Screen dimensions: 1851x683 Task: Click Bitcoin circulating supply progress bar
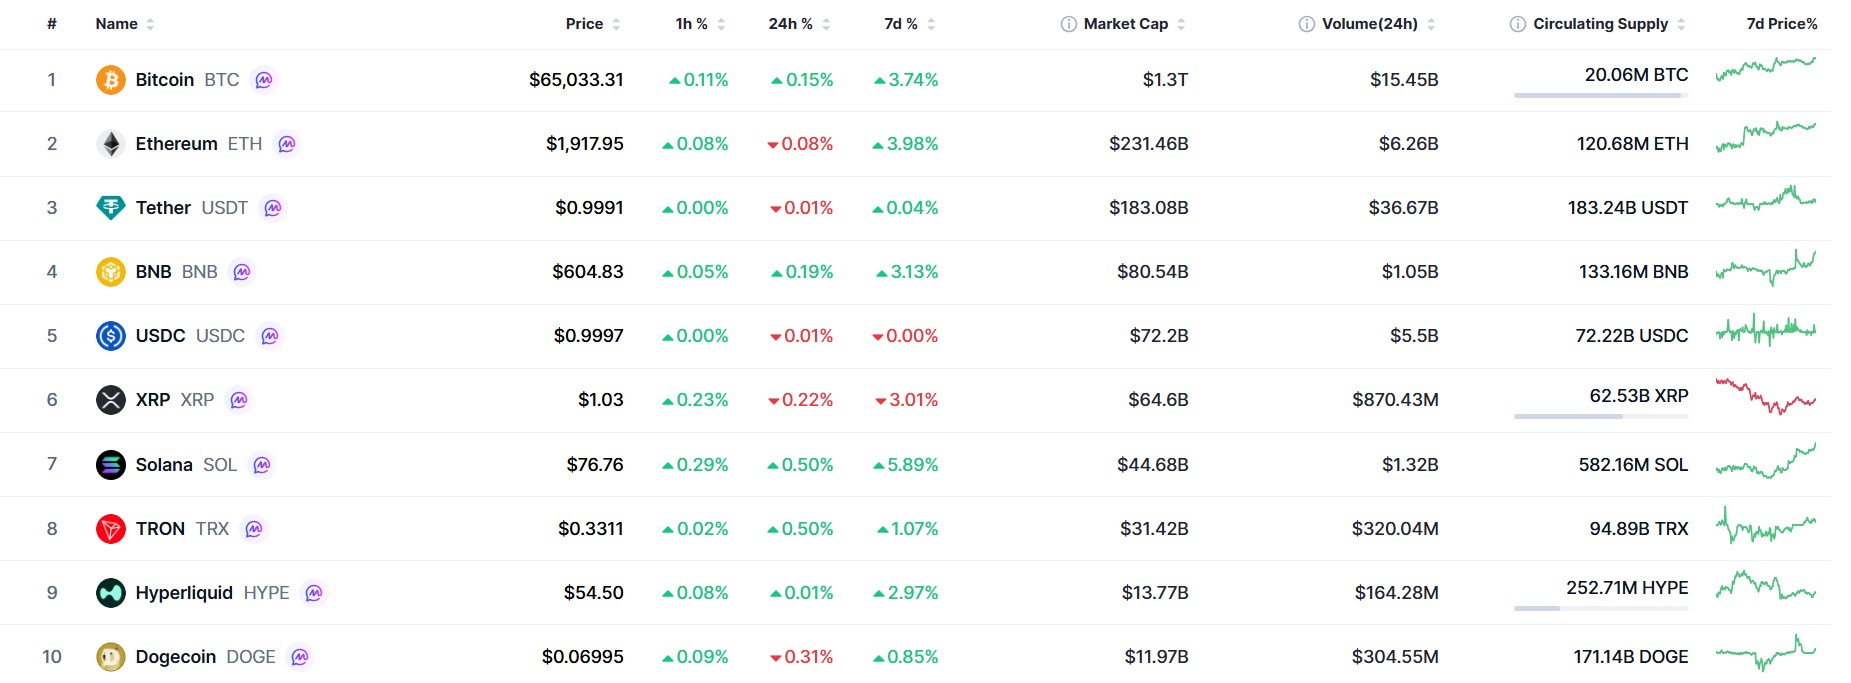[x=1601, y=95]
